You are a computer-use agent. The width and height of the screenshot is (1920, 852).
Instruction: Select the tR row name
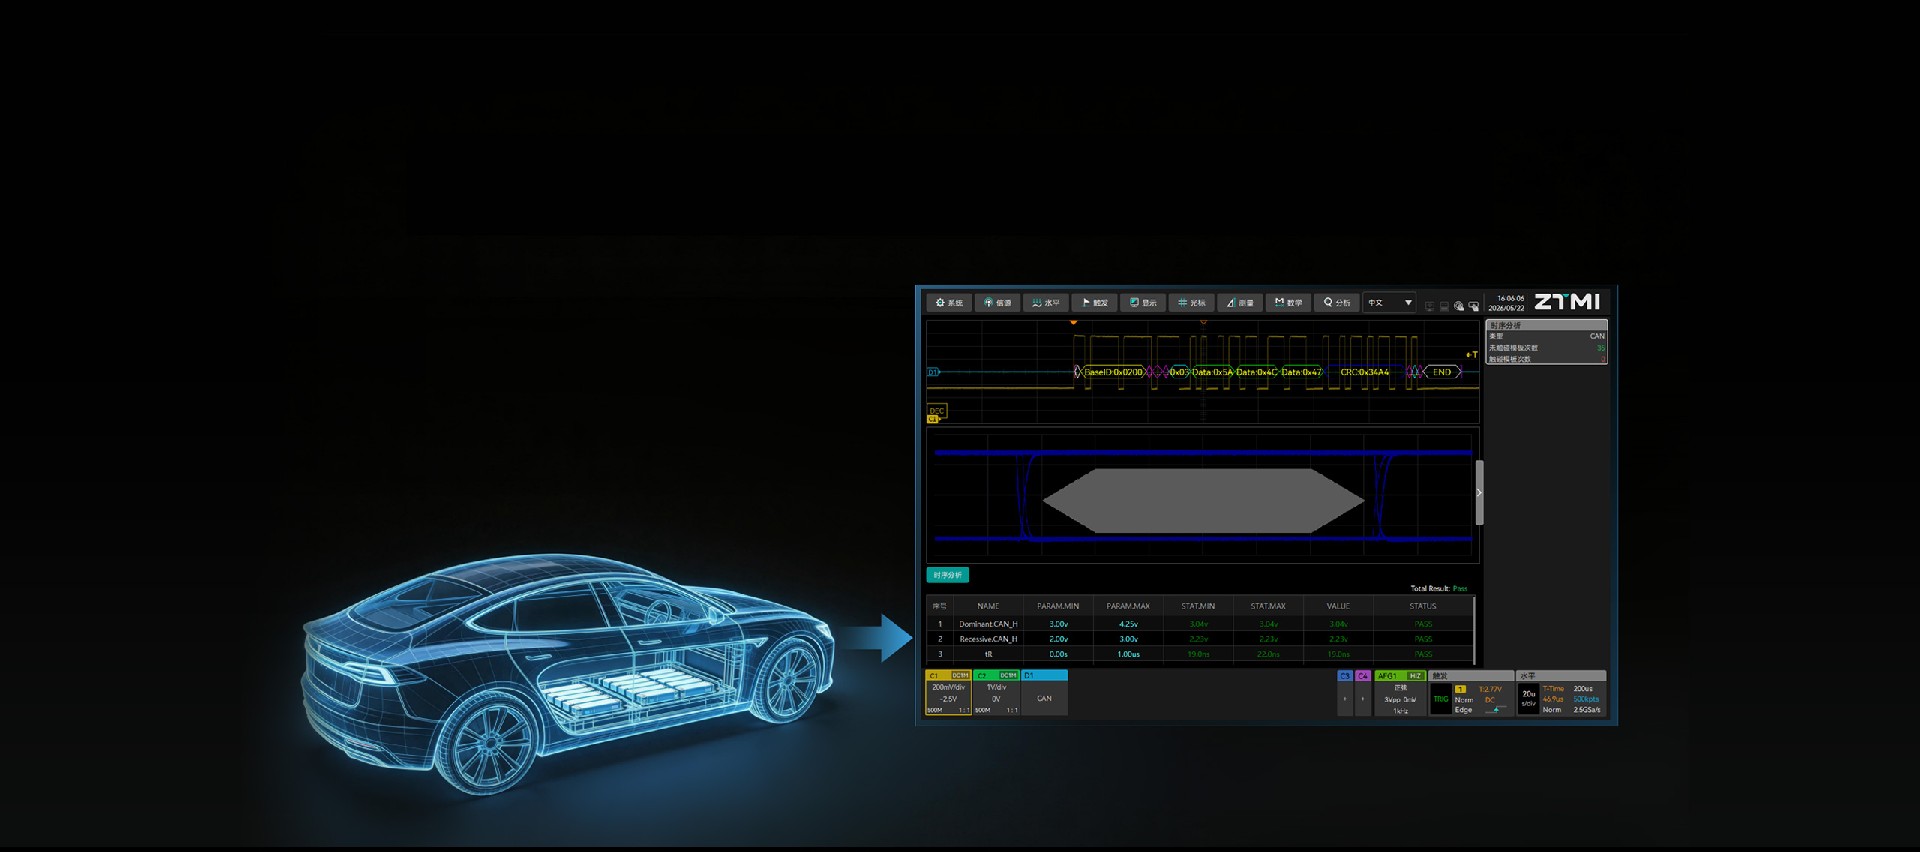tap(988, 654)
